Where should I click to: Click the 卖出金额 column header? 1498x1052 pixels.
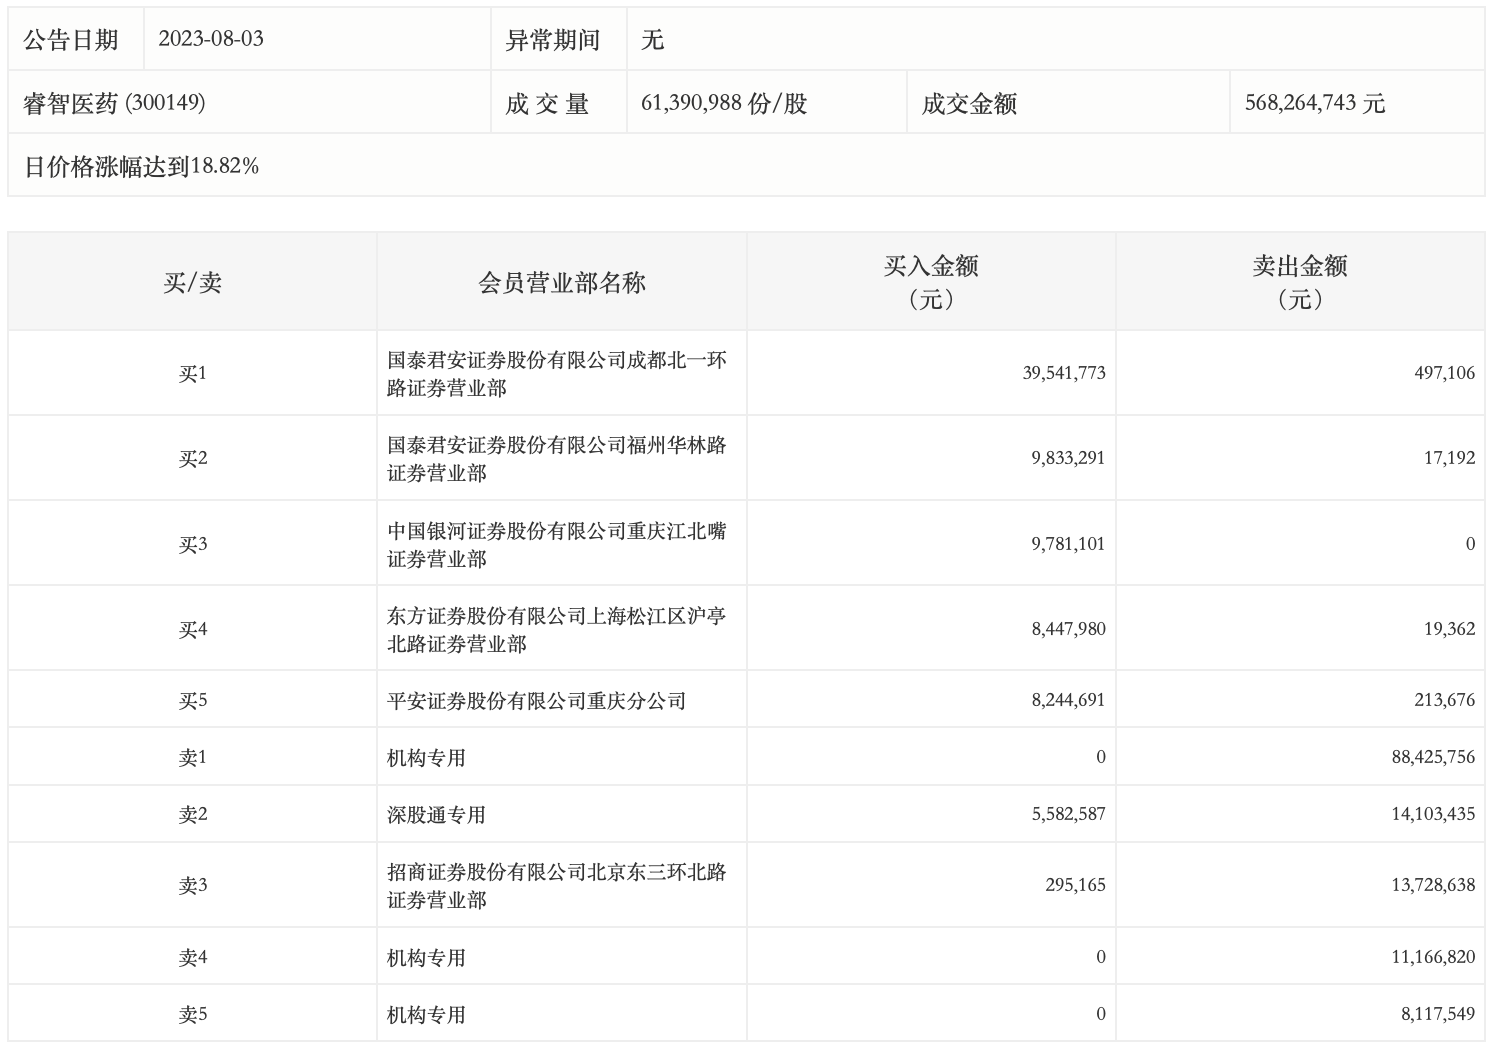tap(1299, 282)
